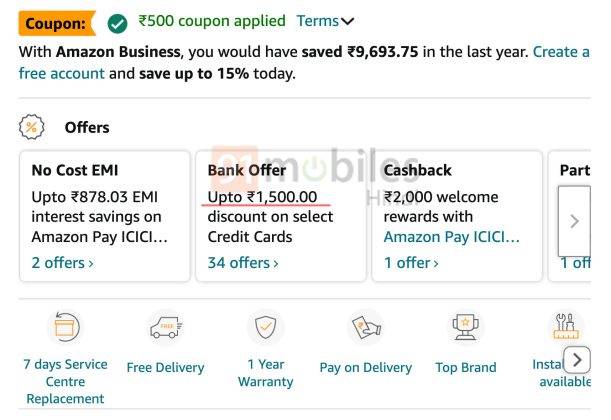The height and width of the screenshot is (420, 611).
Task: Open 7 days Service Centre Replacement details
Action: pos(65,381)
